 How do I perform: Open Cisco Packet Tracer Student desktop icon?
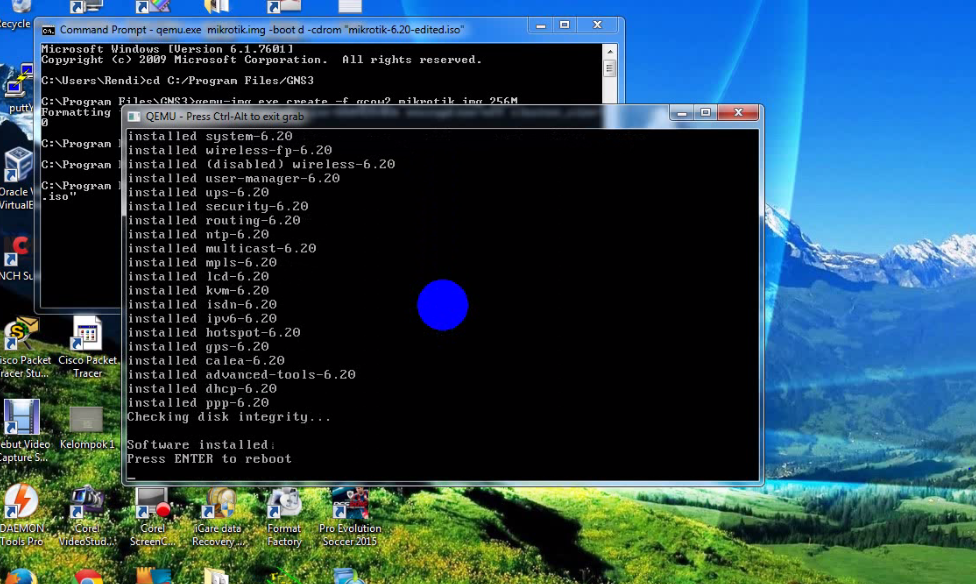click(24, 346)
